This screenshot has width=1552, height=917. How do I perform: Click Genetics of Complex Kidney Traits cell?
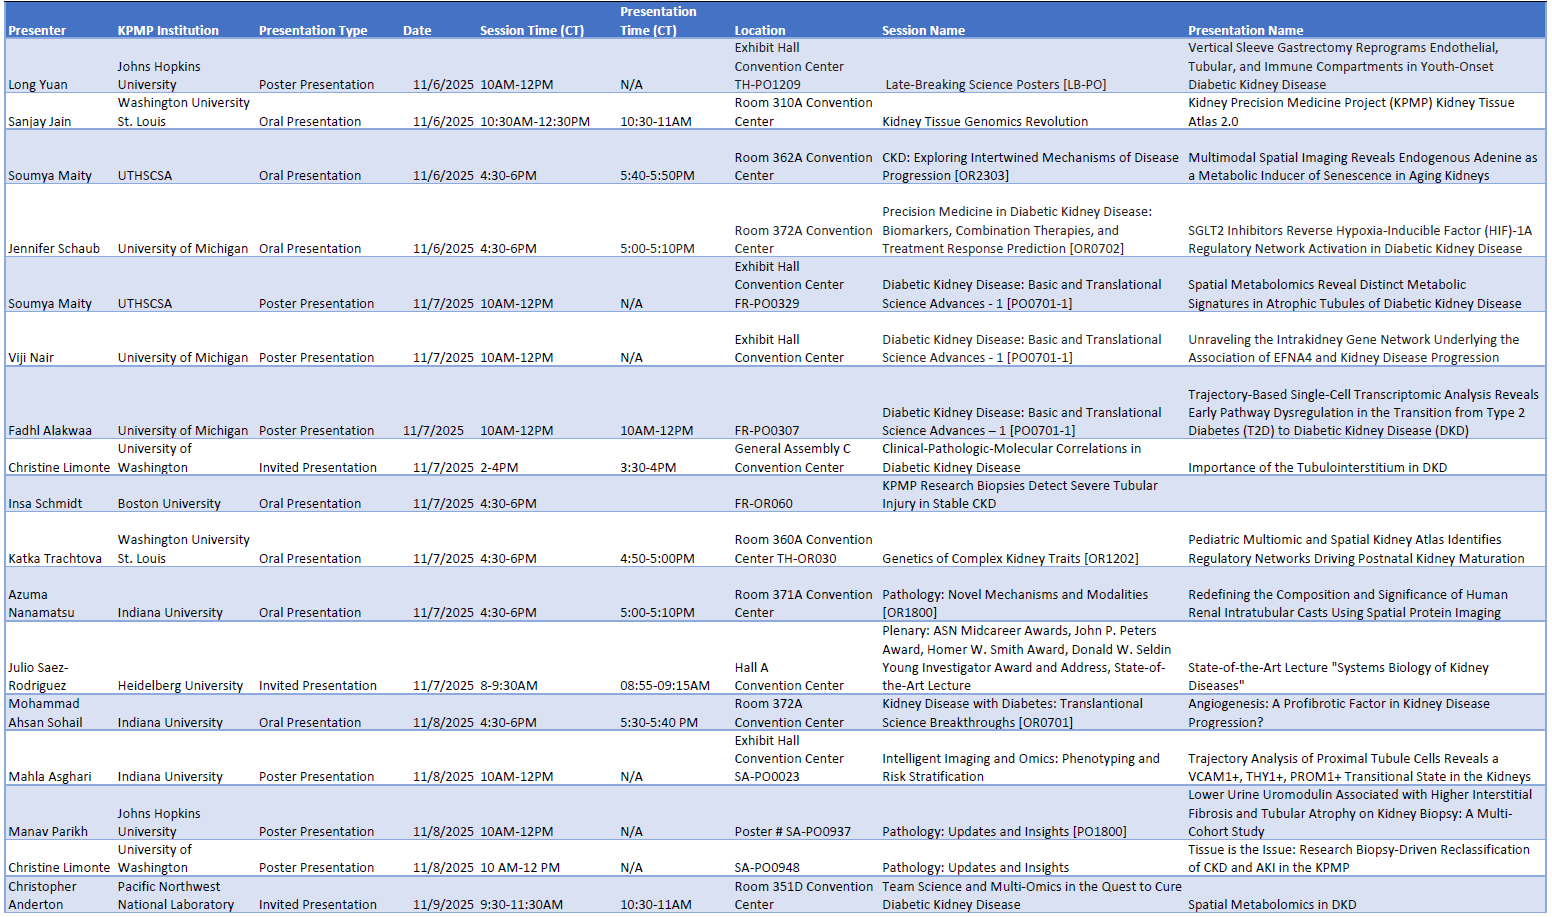[x=1010, y=558]
